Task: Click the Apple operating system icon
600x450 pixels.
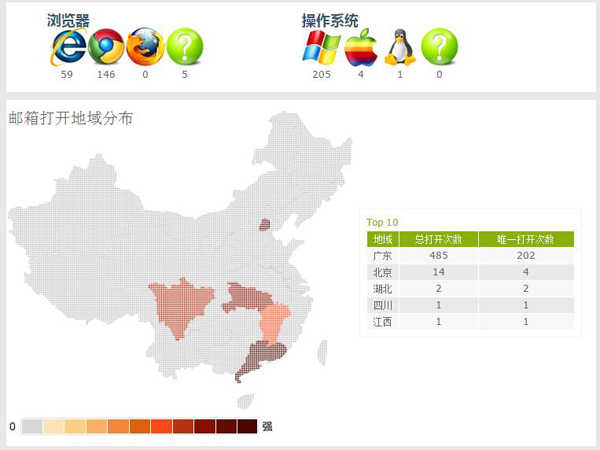Action: (x=361, y=47)
